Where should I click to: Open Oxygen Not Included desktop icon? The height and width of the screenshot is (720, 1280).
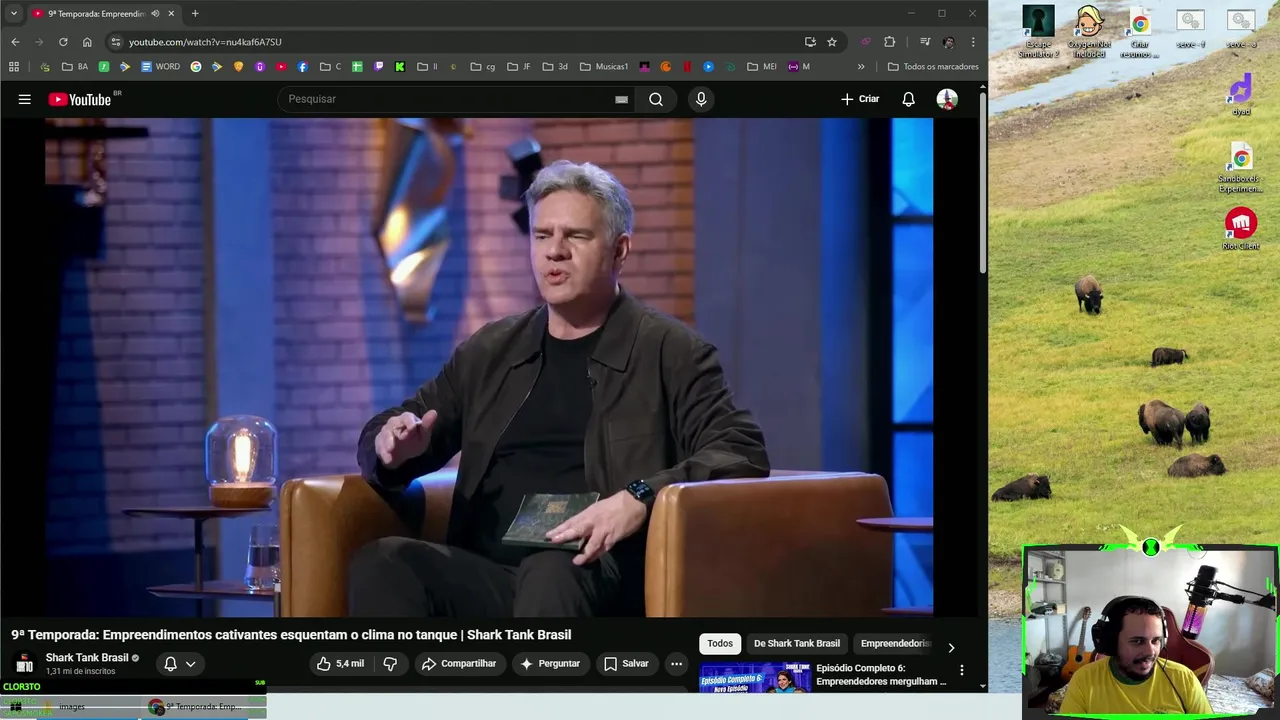click(x=1089, y=32)
